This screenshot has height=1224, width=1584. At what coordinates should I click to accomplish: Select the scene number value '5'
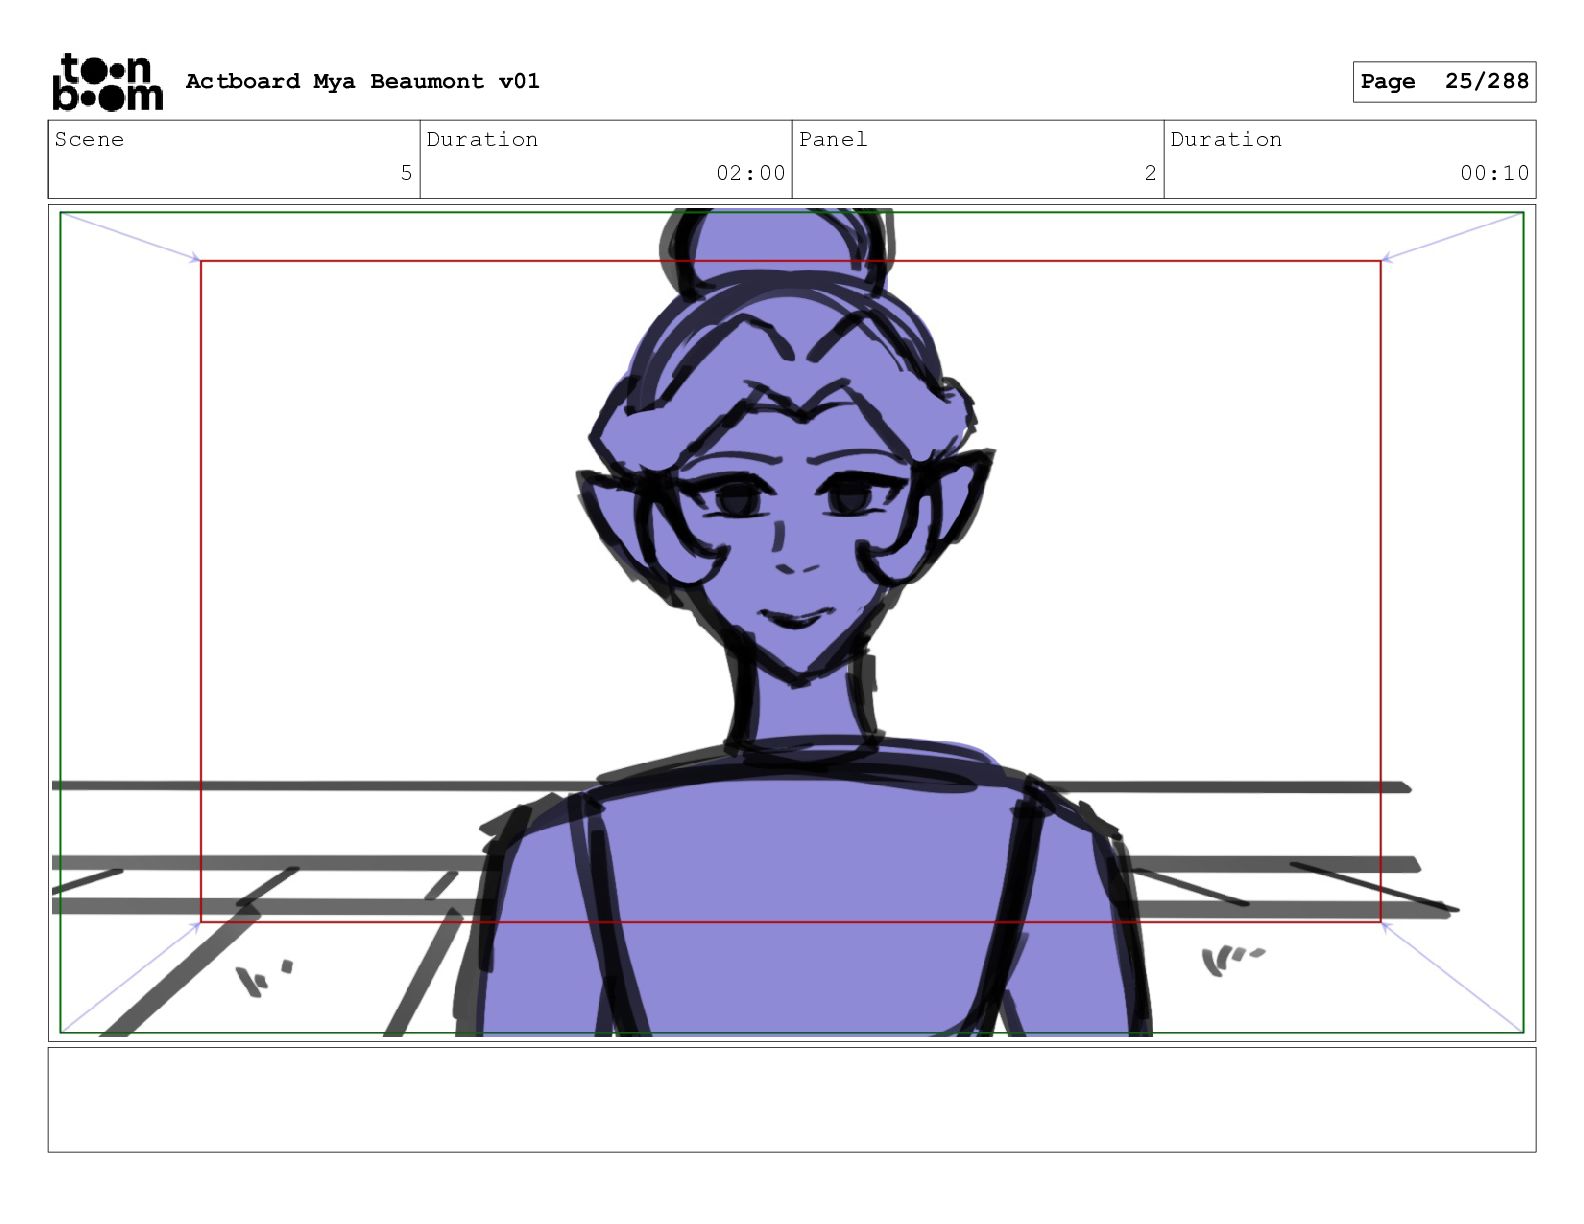pos(406,173)
